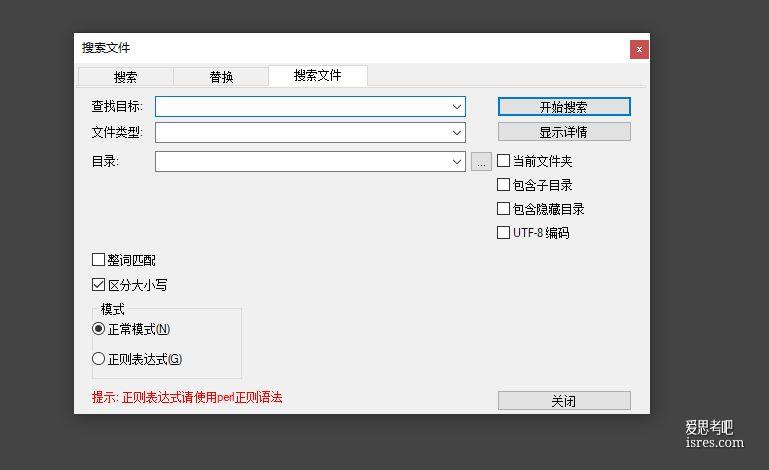
Task: Close the 搜索文件 dialog with red X
Action: 639,49
